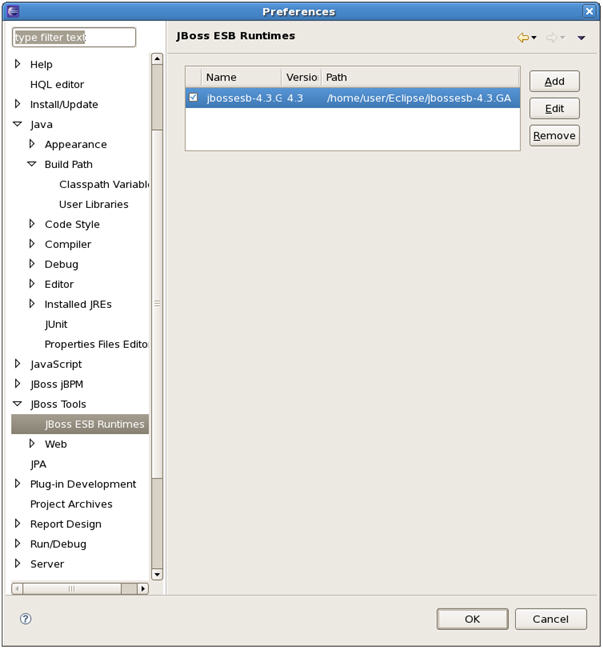Click the back navigation arrow icon

pyautogui.click(x=522, y=38)
